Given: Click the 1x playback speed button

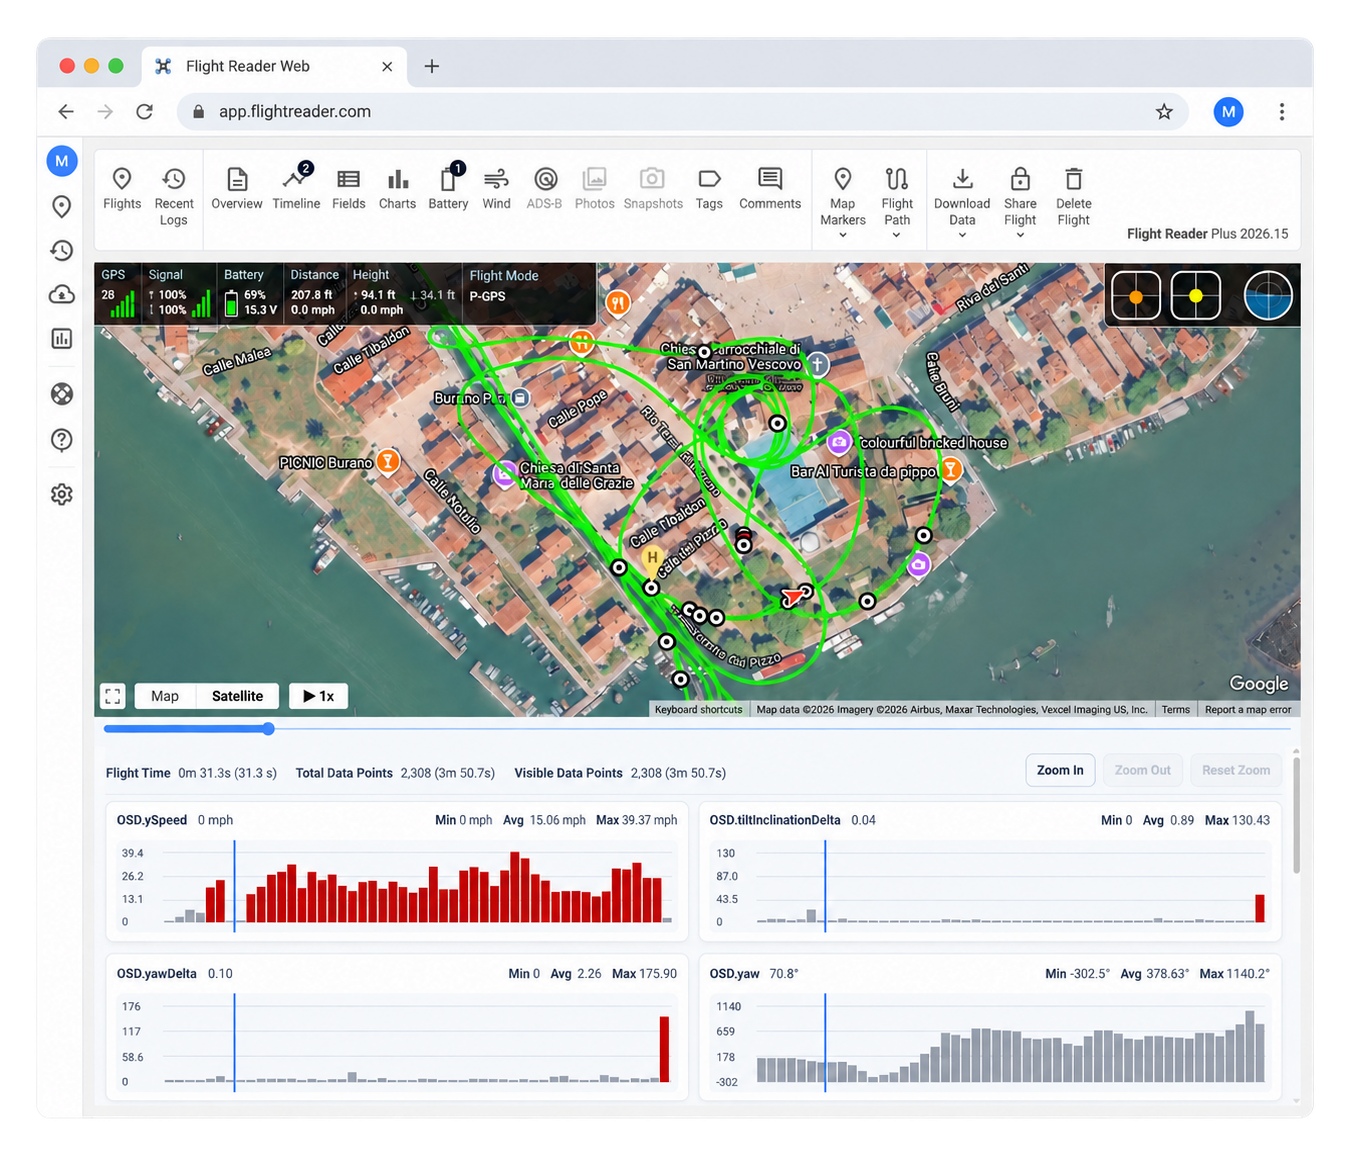Looking at the screenshot, I should pyautogui.click(x=318, y=696).
